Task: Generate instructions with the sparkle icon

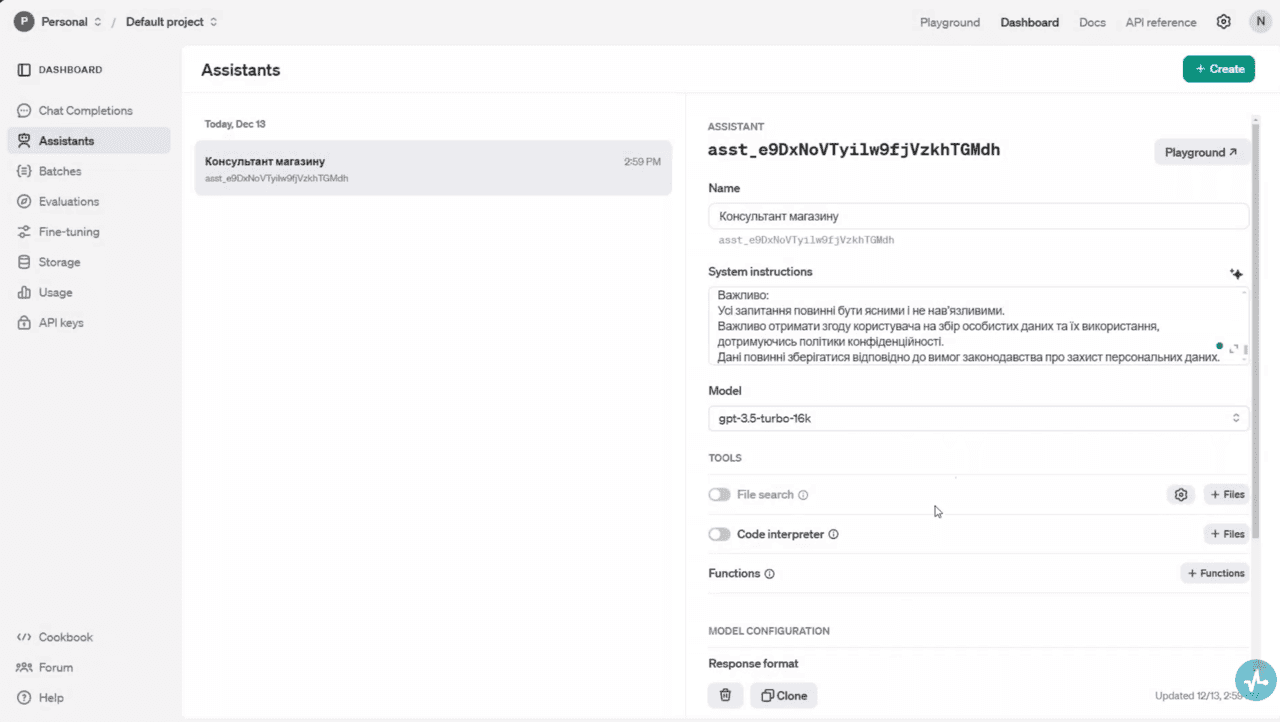Action: [x=1236, y=273]
